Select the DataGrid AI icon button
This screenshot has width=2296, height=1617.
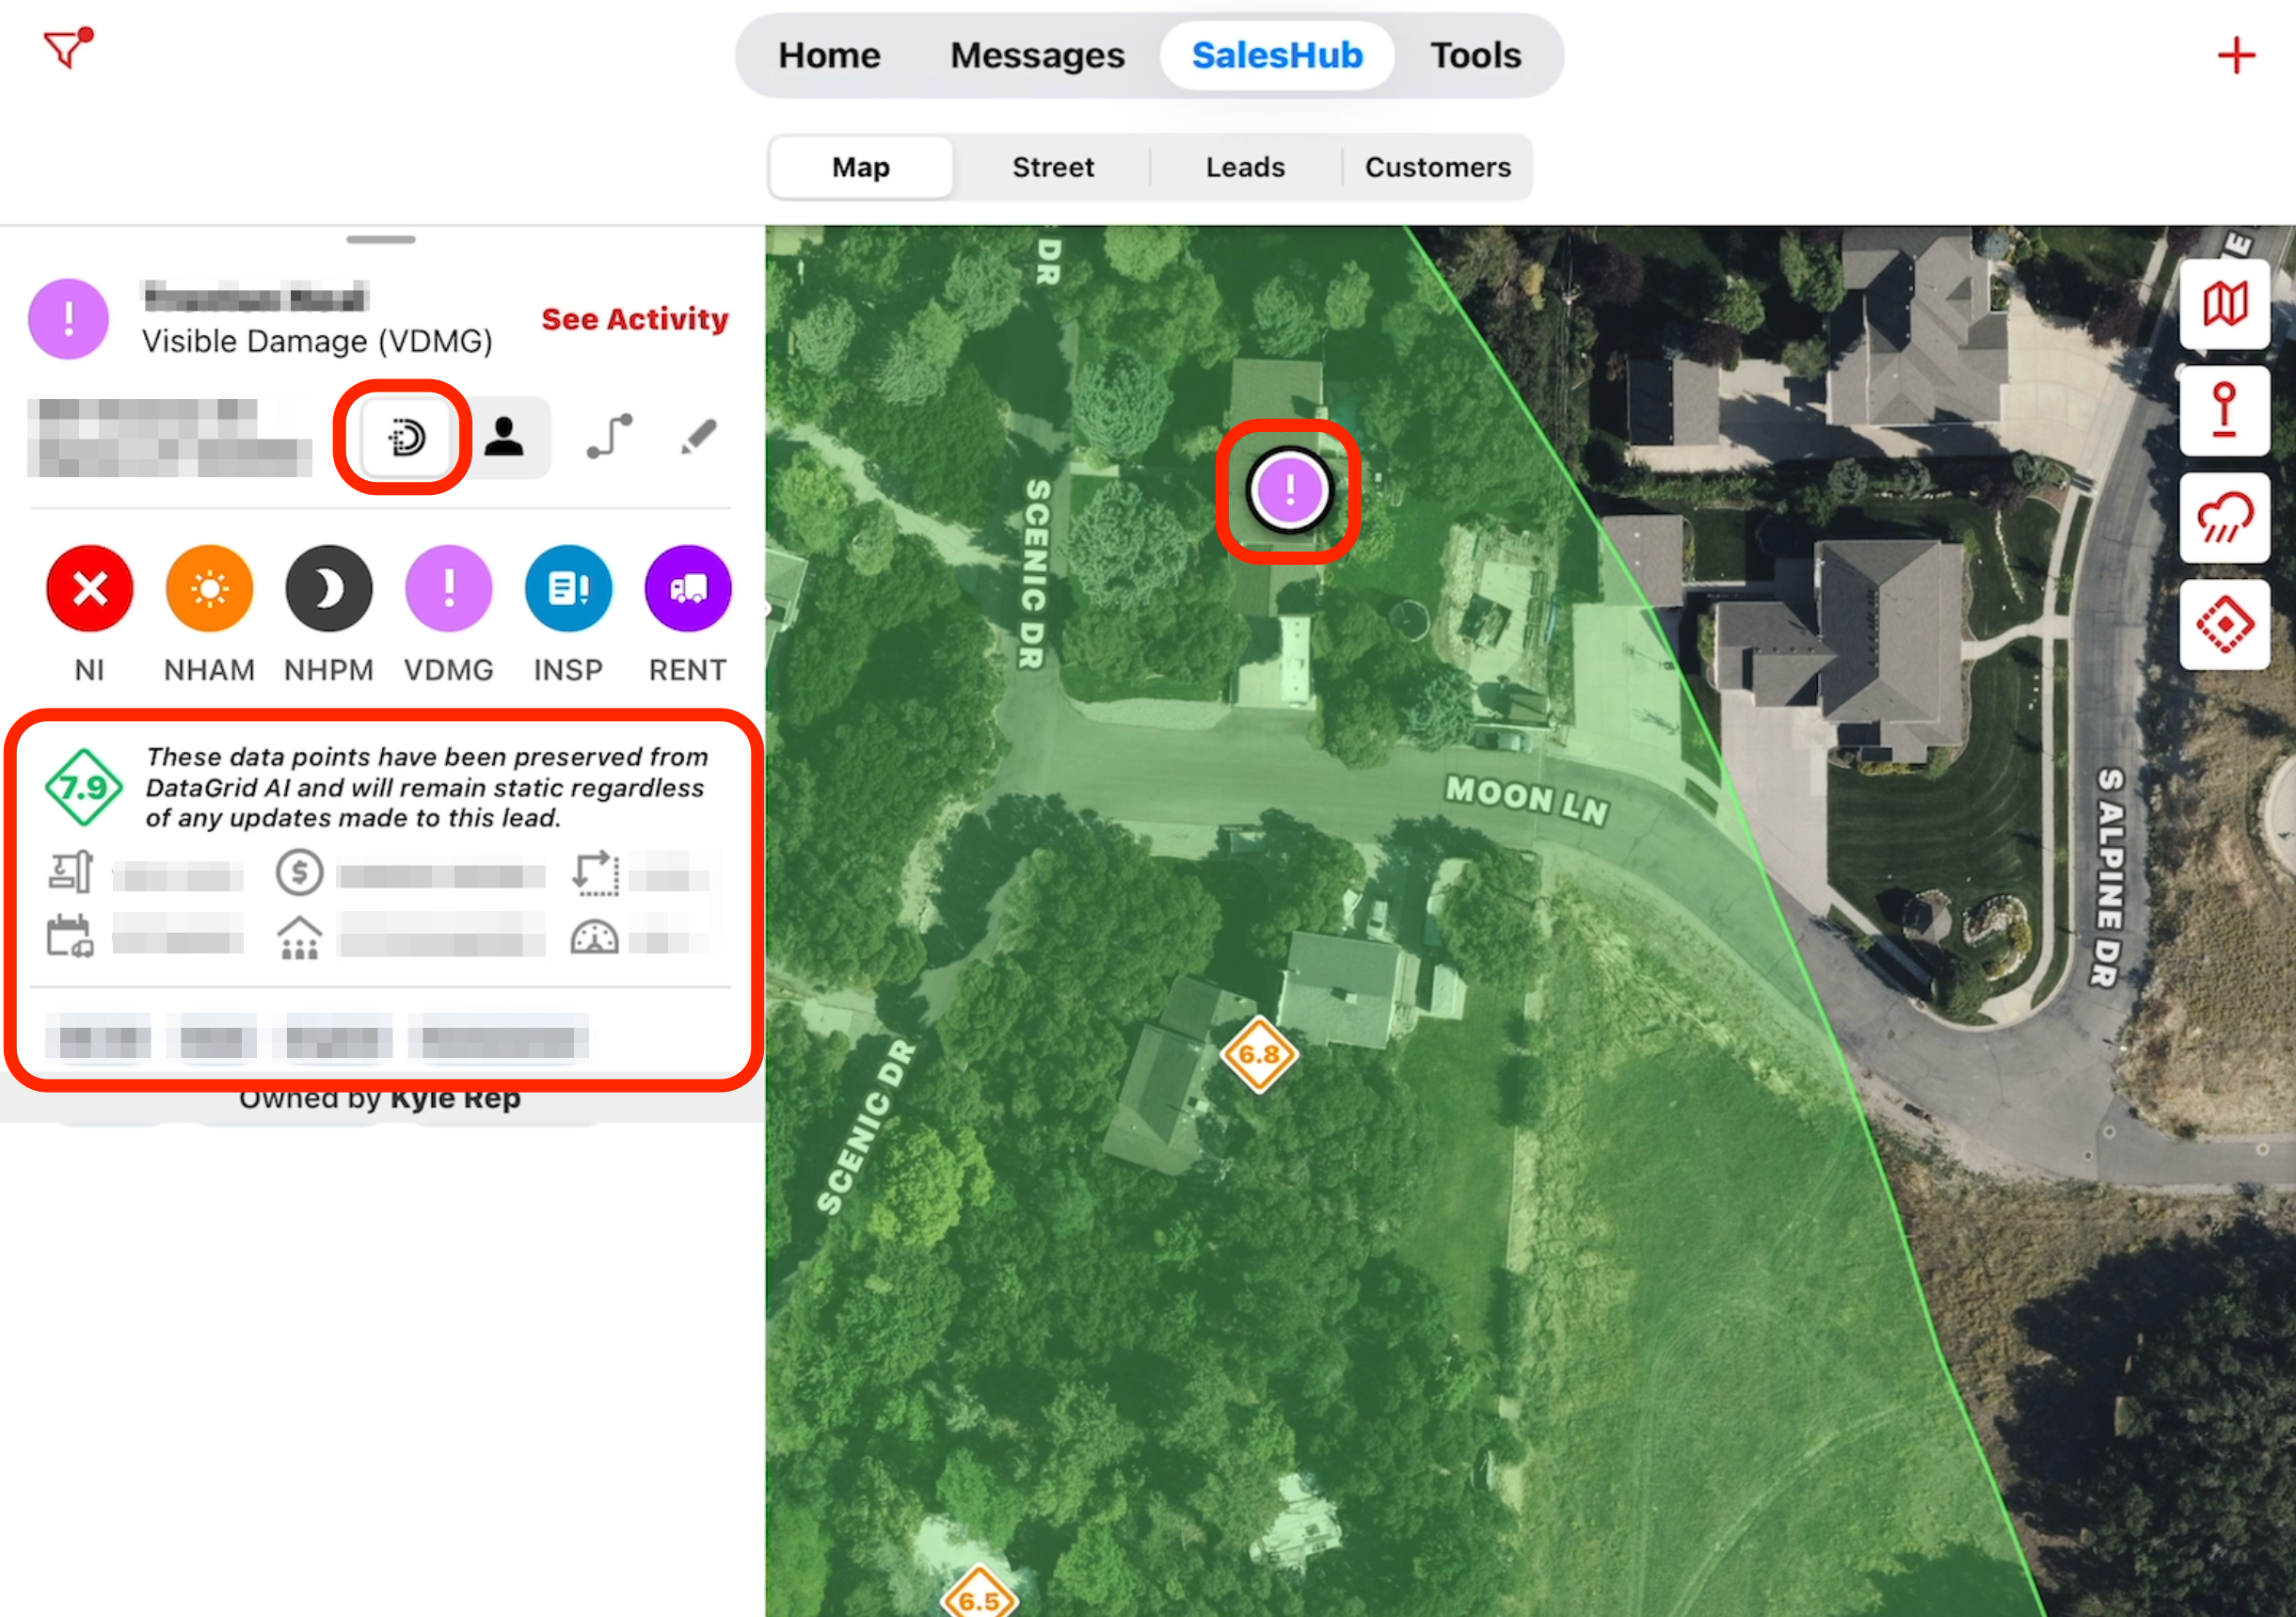click(x=406, y=437)
